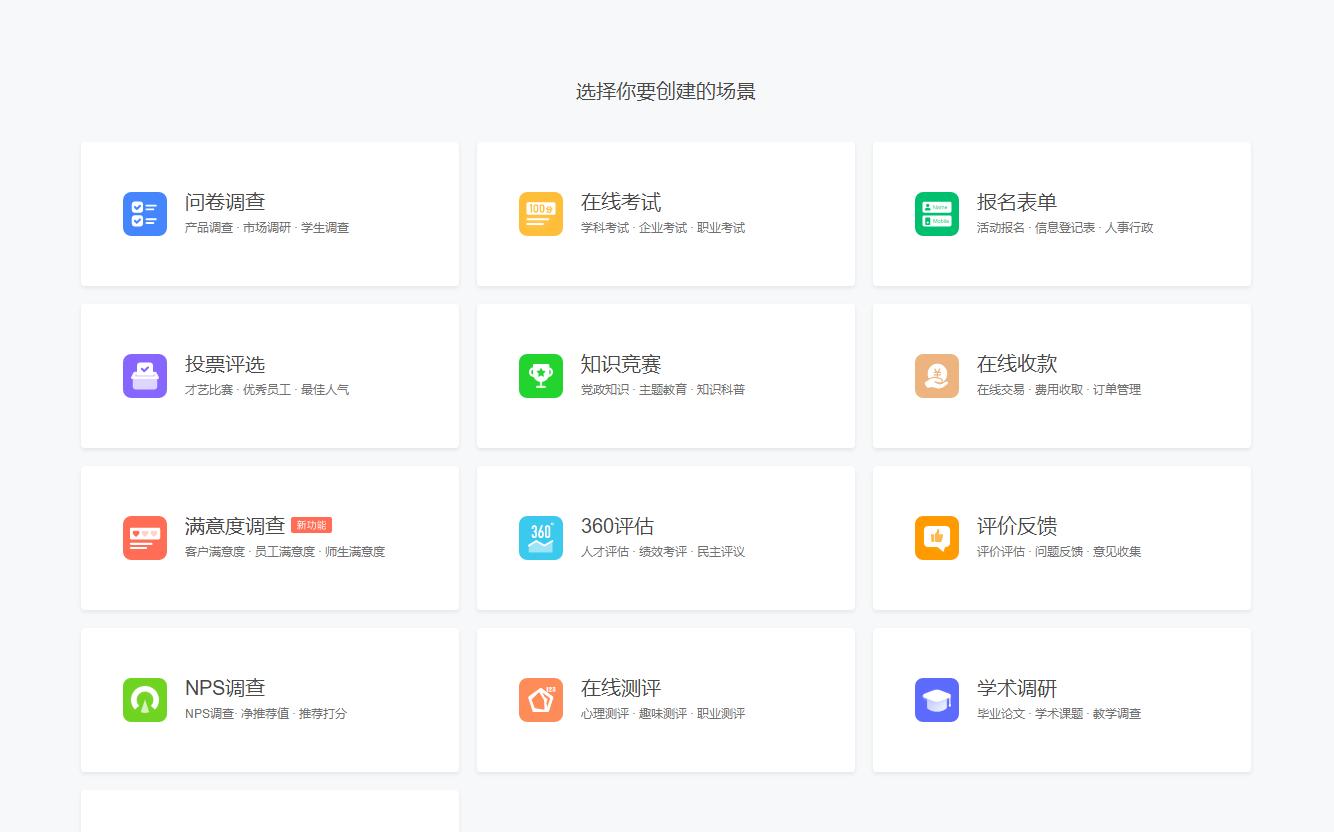Open the 学术调研 academic research icon
The height and width of the screenshot is (832, 1334).
[x=936, y=699]
